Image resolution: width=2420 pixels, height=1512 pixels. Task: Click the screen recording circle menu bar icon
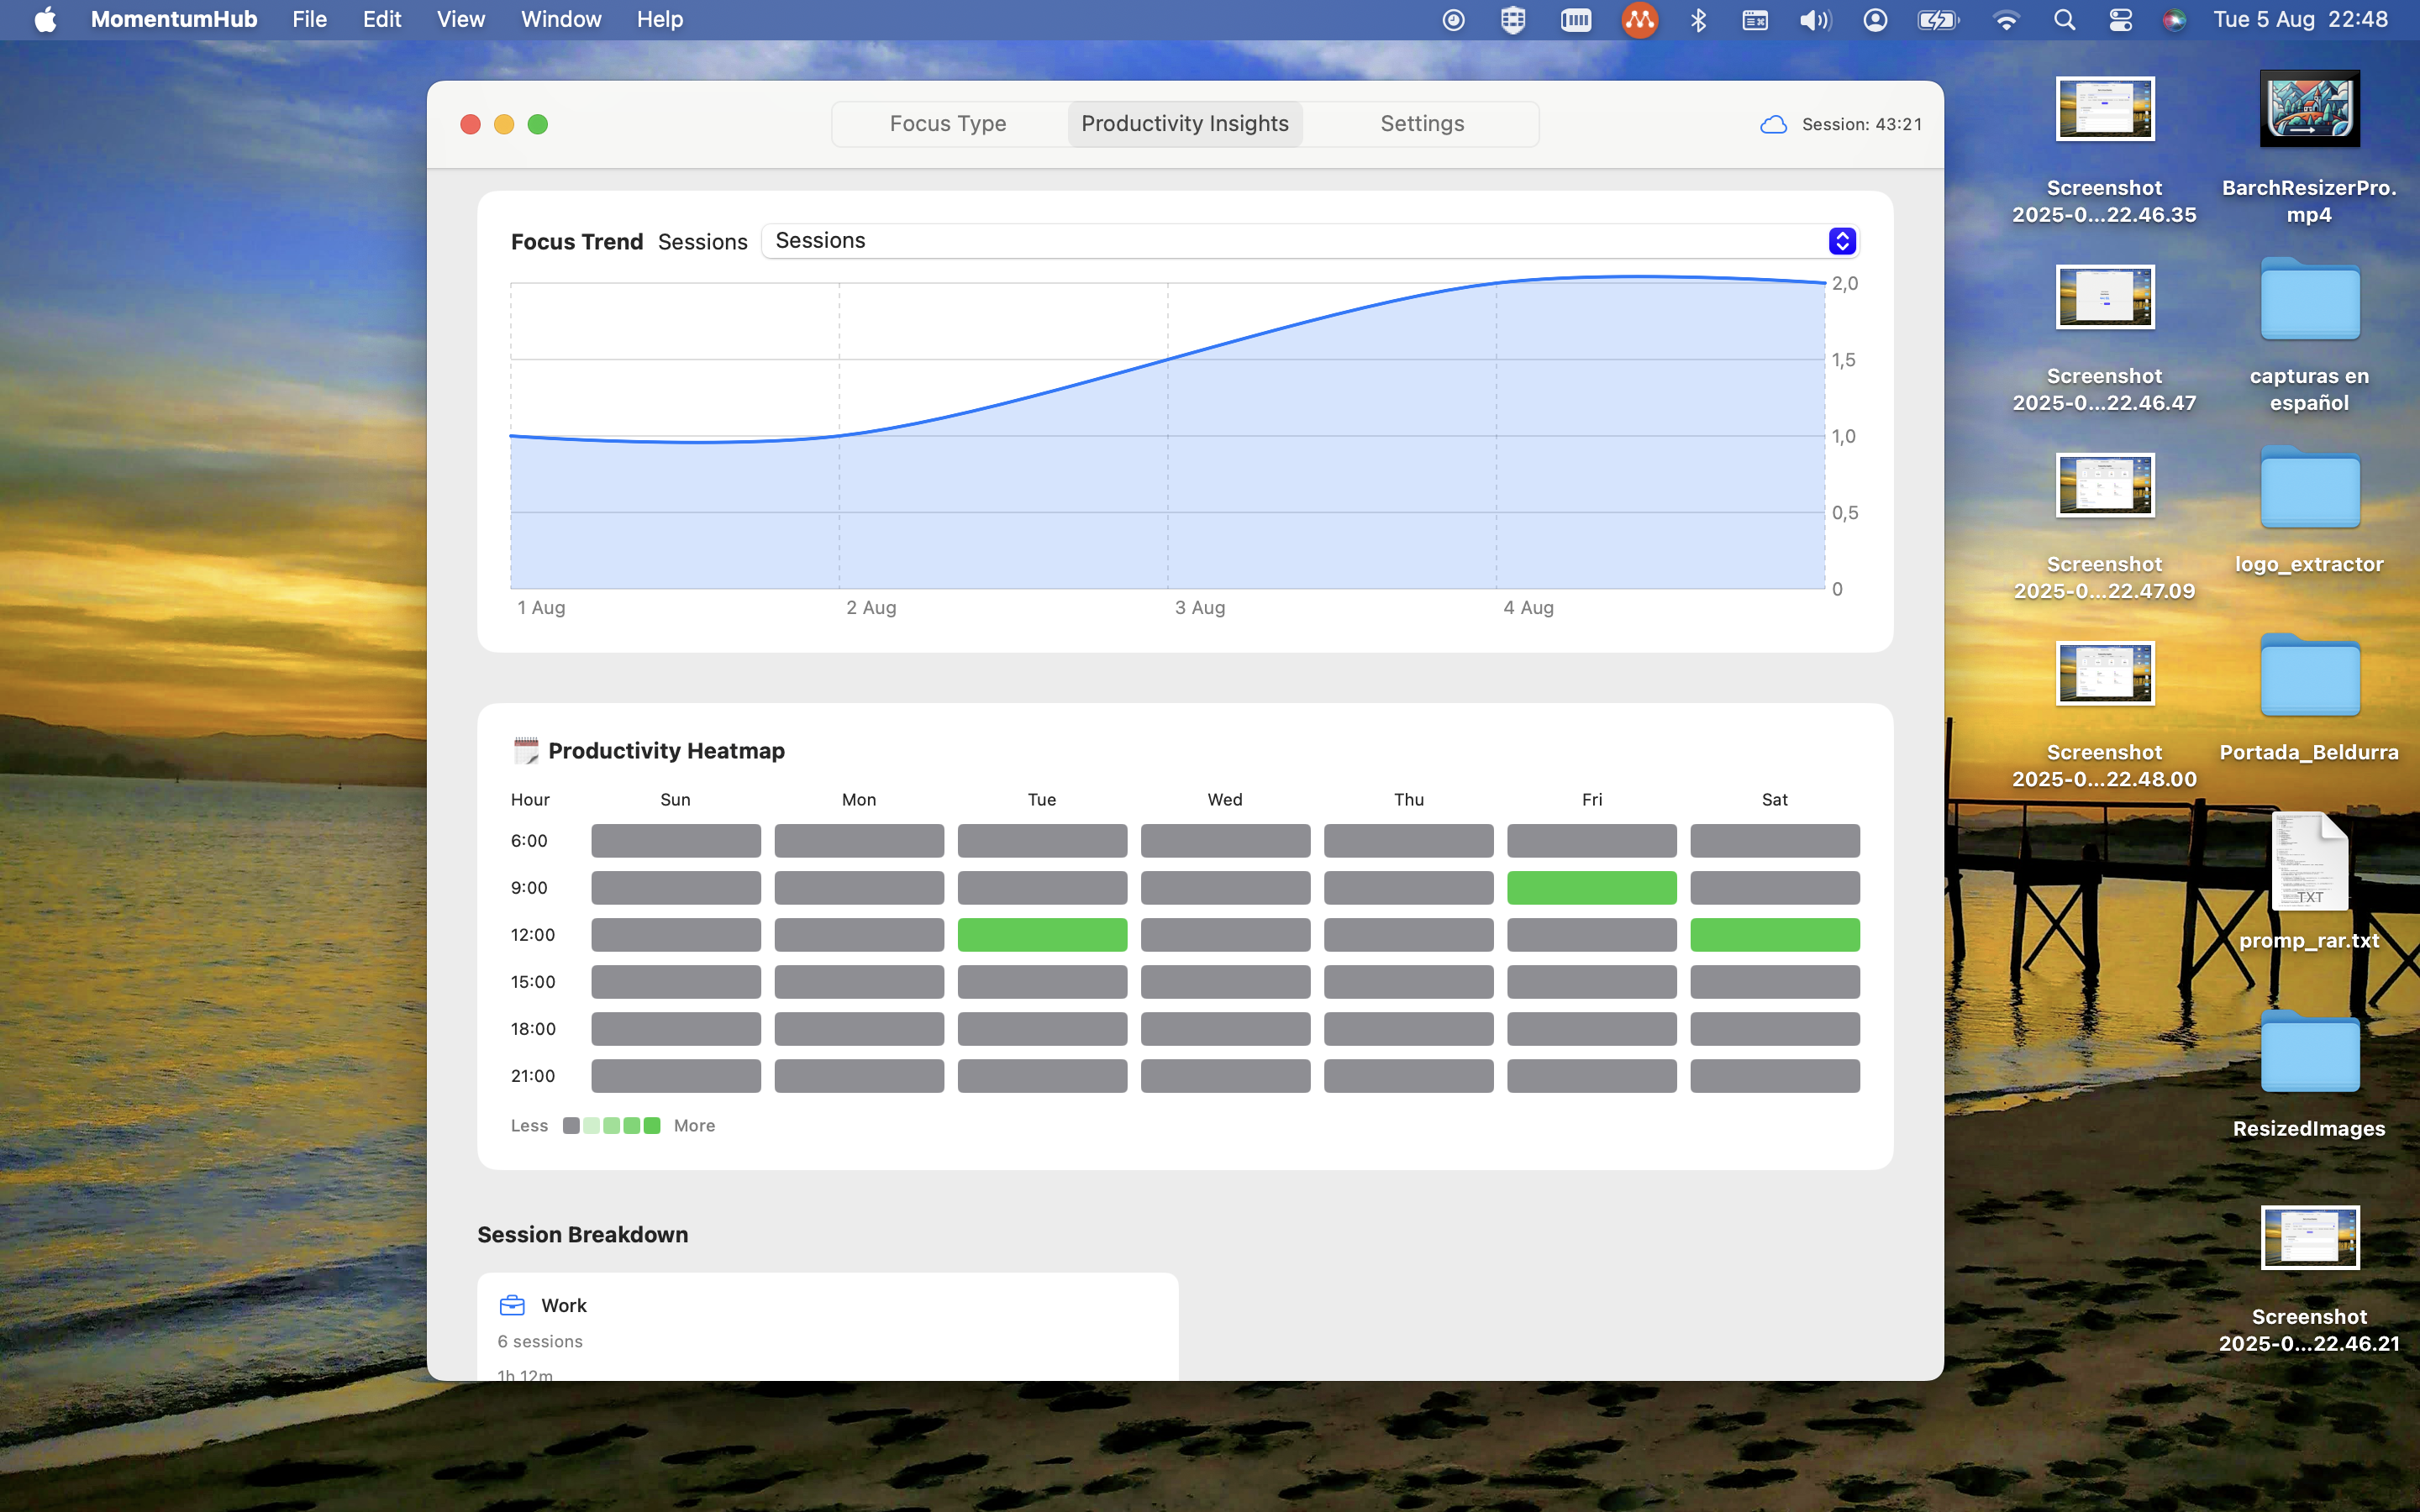[x=1454, y=19]
